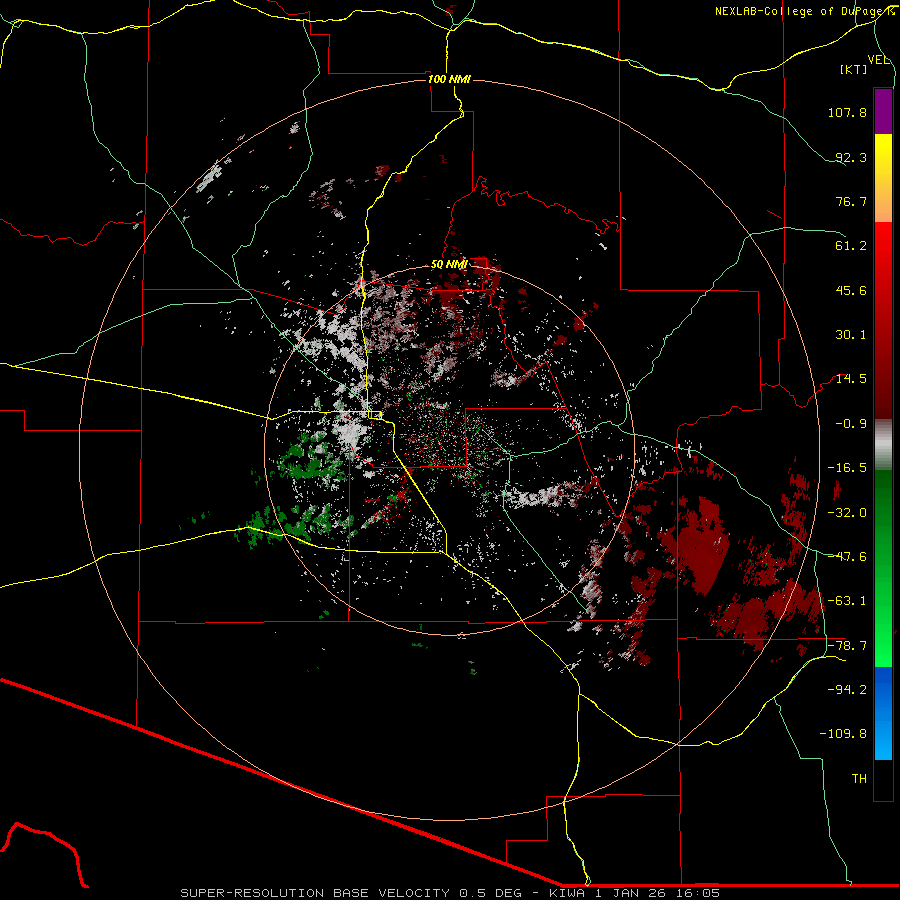Pick the 107.8 legend value
This screenshot has height=900, width=900.
click(847, 112)
